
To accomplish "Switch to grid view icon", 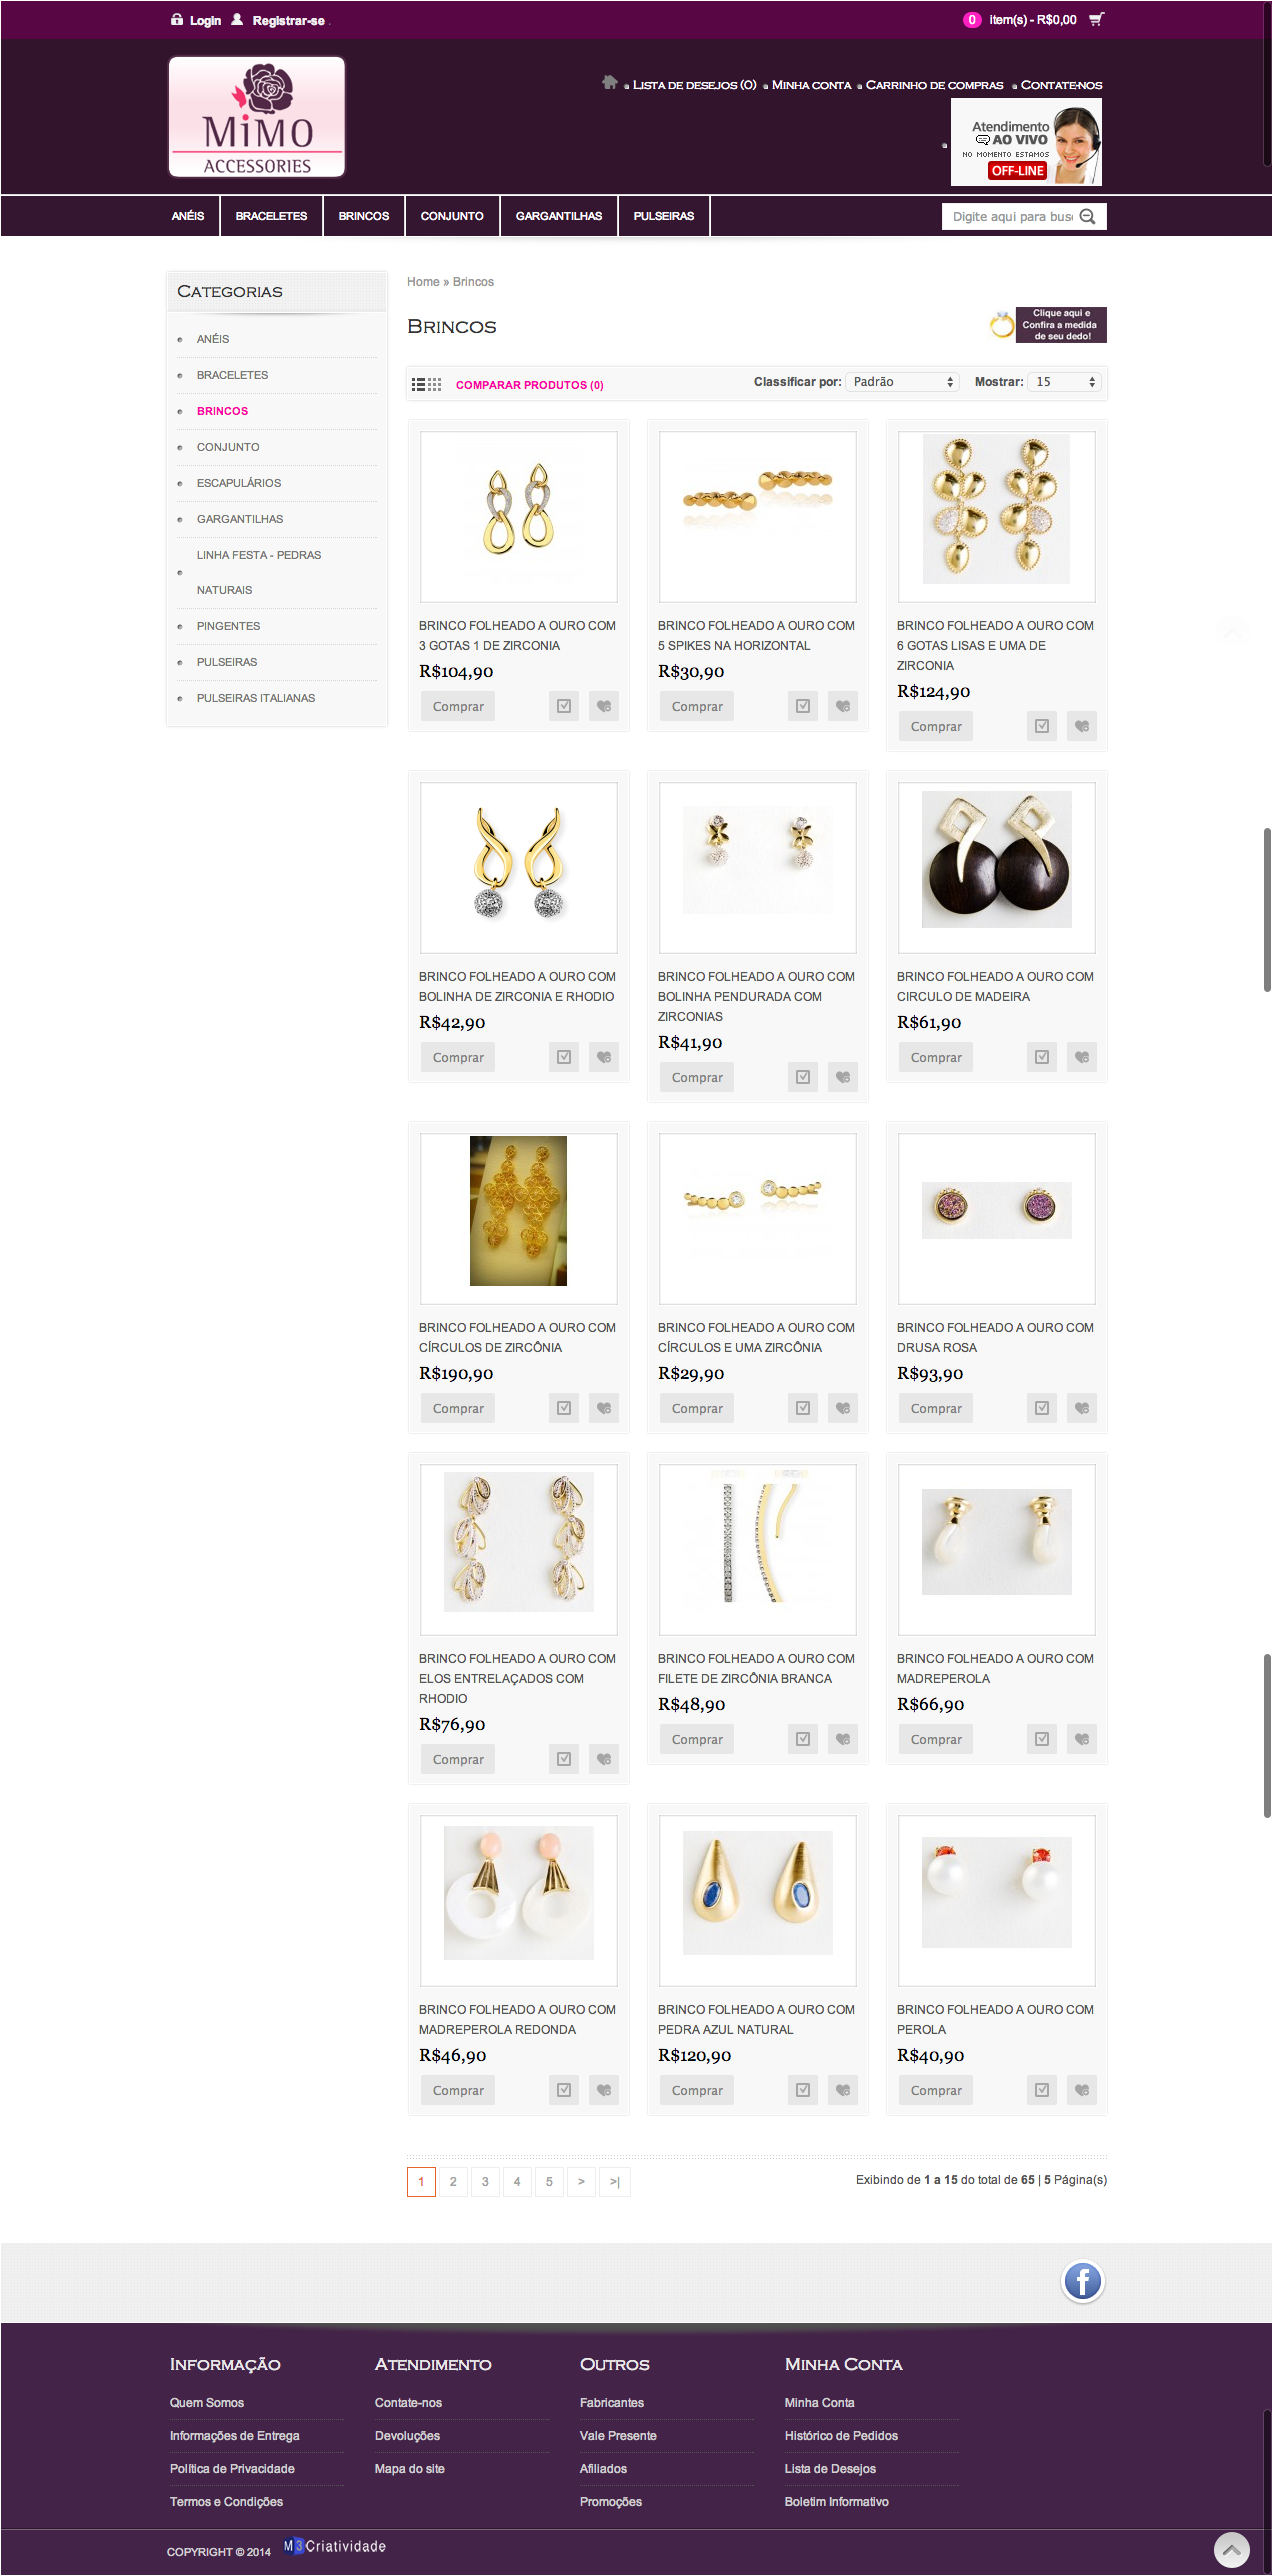I will tap(435, 384).
